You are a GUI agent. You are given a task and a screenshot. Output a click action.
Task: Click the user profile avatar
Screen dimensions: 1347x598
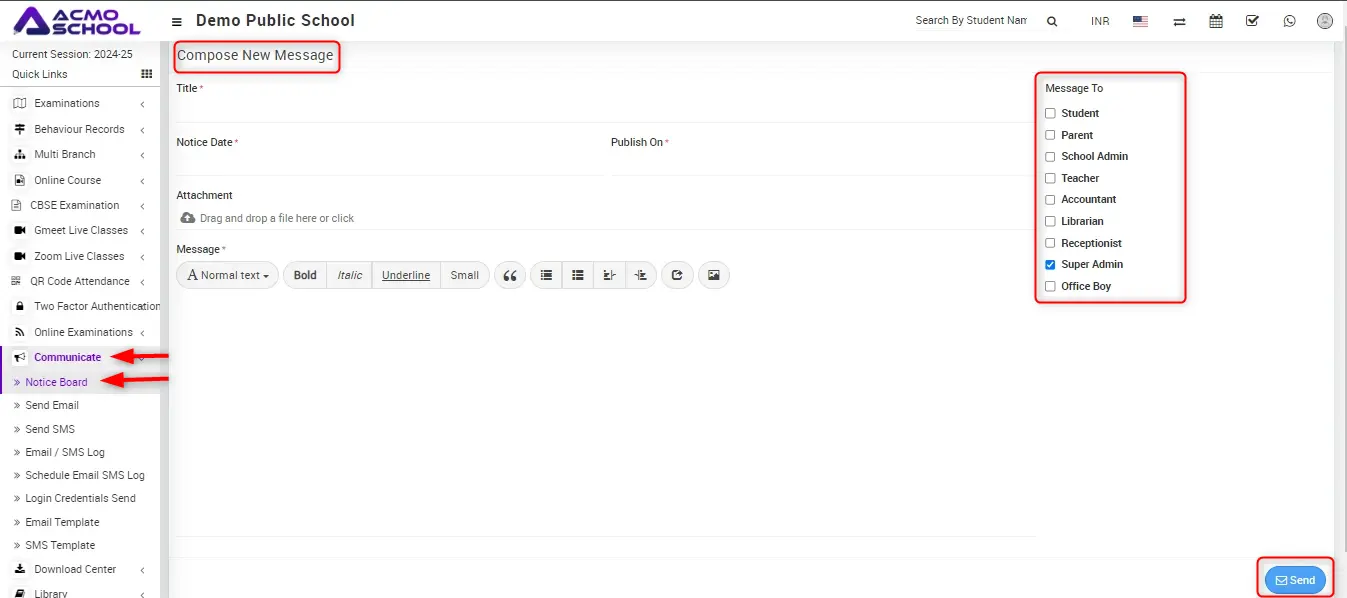(1325, 21)
